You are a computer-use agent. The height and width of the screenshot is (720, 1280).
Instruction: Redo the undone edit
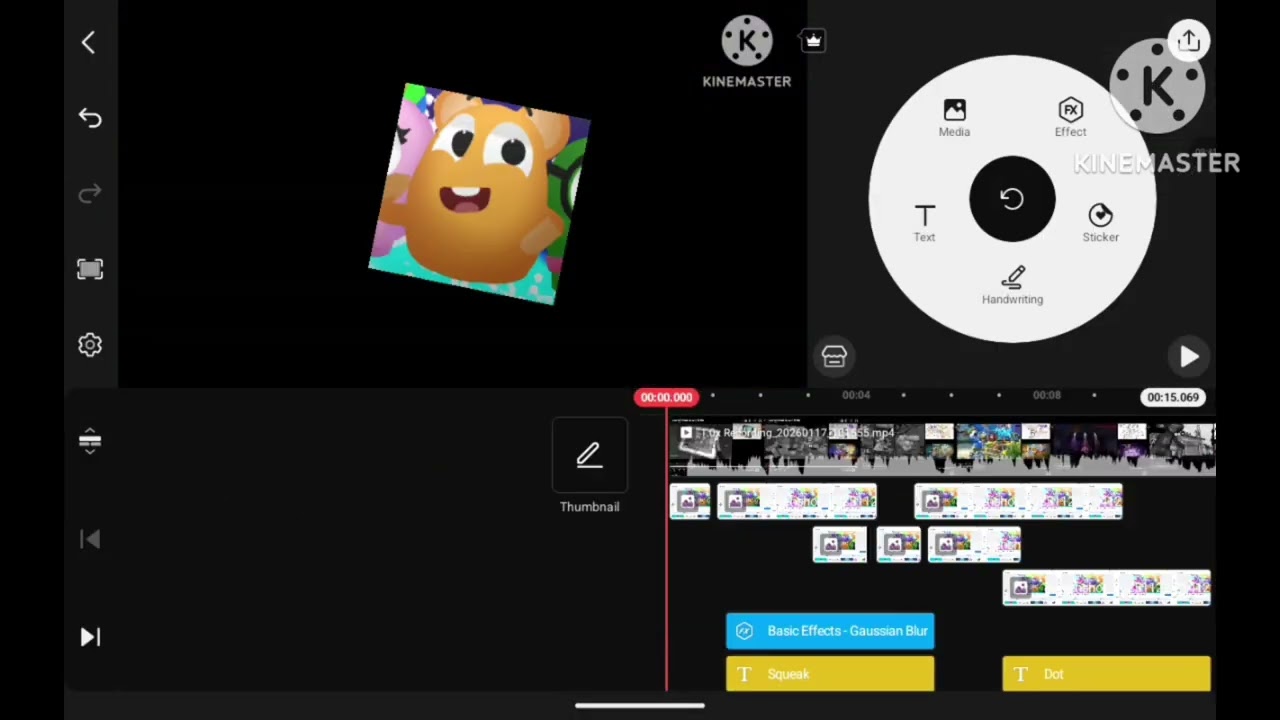click(x=90, y=193)
